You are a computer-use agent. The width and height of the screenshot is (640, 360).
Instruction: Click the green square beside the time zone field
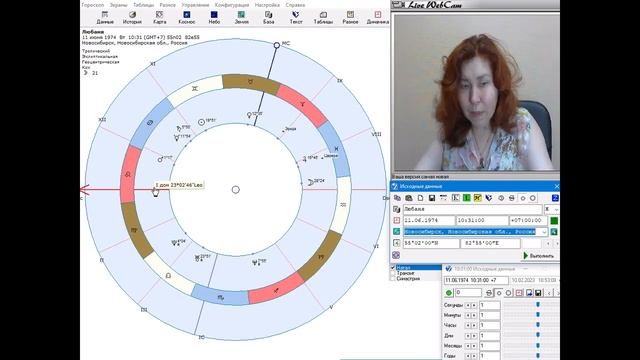pos(554,220)
